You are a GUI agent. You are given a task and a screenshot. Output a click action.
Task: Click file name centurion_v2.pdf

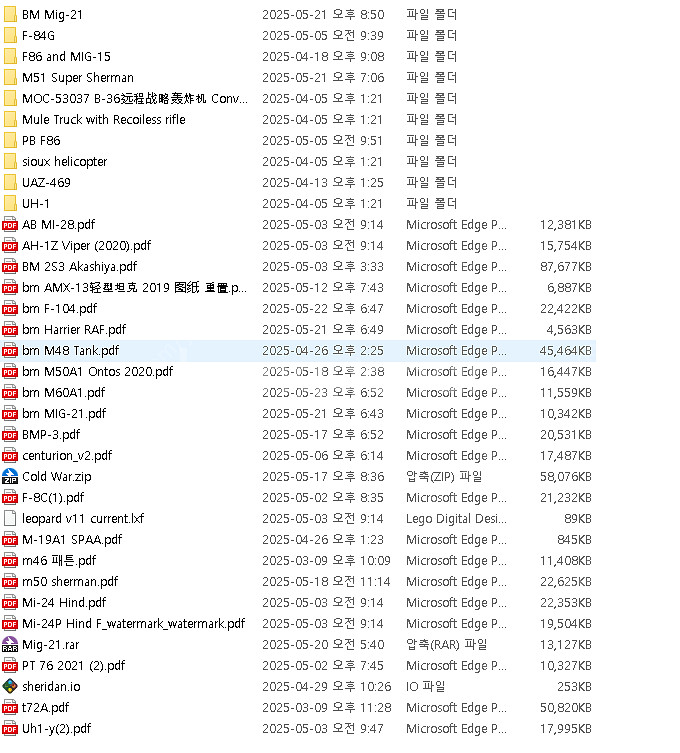click(67, 456)
